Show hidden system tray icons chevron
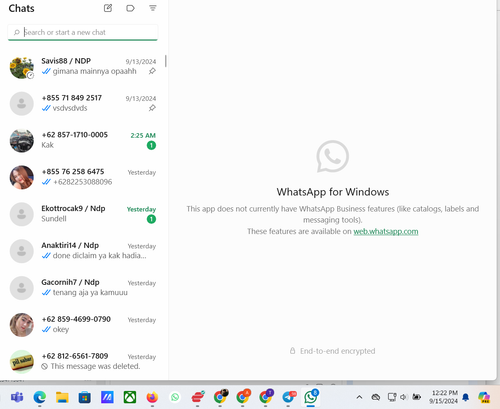 [359, 397]
